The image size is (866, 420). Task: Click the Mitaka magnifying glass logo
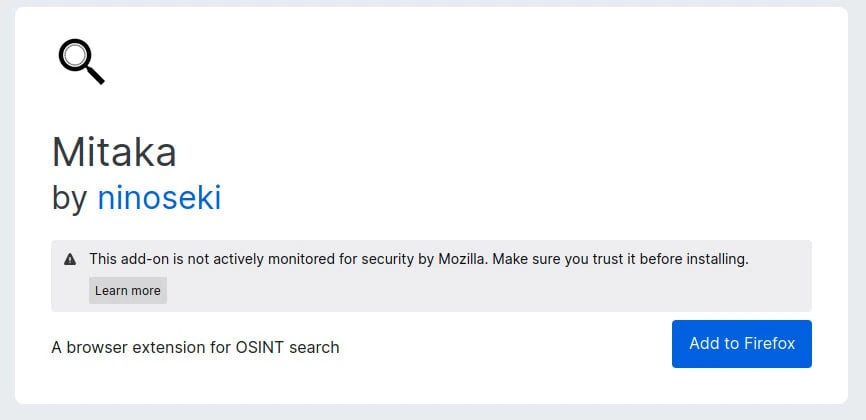(x=81, y=62)
